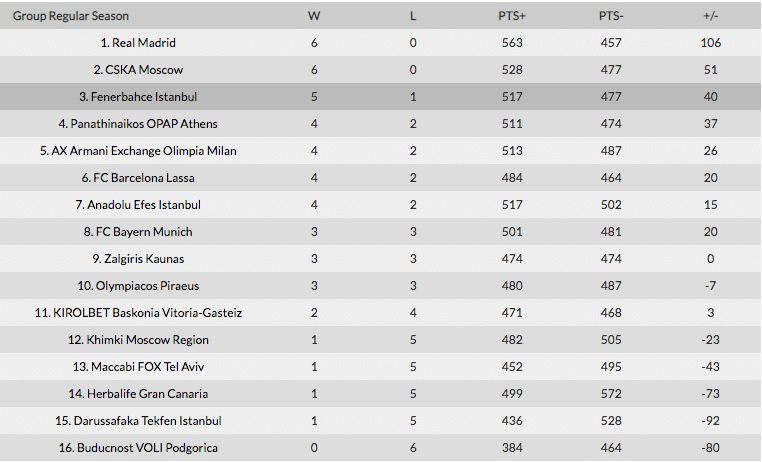Click the Group Regular Season header
This screenshot has height=462, width=762.
tap(70, 16)
